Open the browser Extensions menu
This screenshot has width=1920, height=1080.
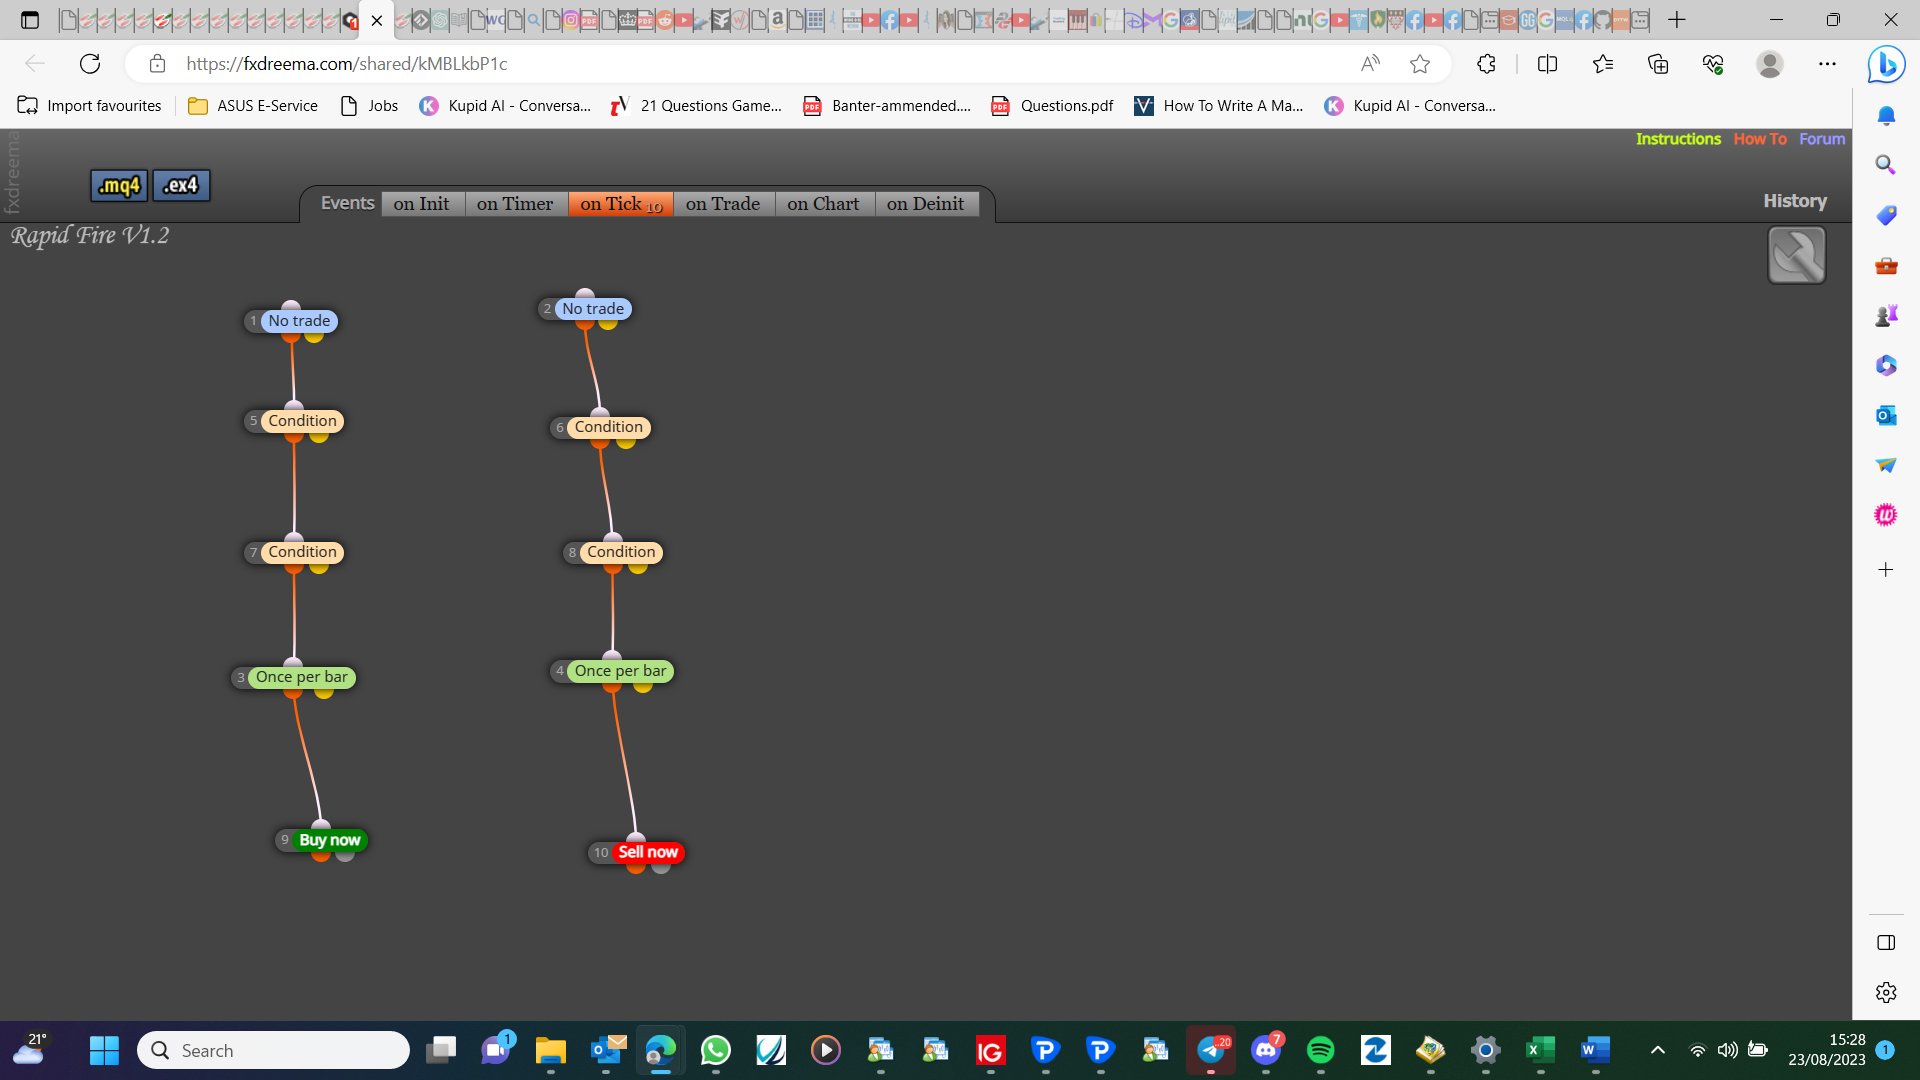point(1486,64)
